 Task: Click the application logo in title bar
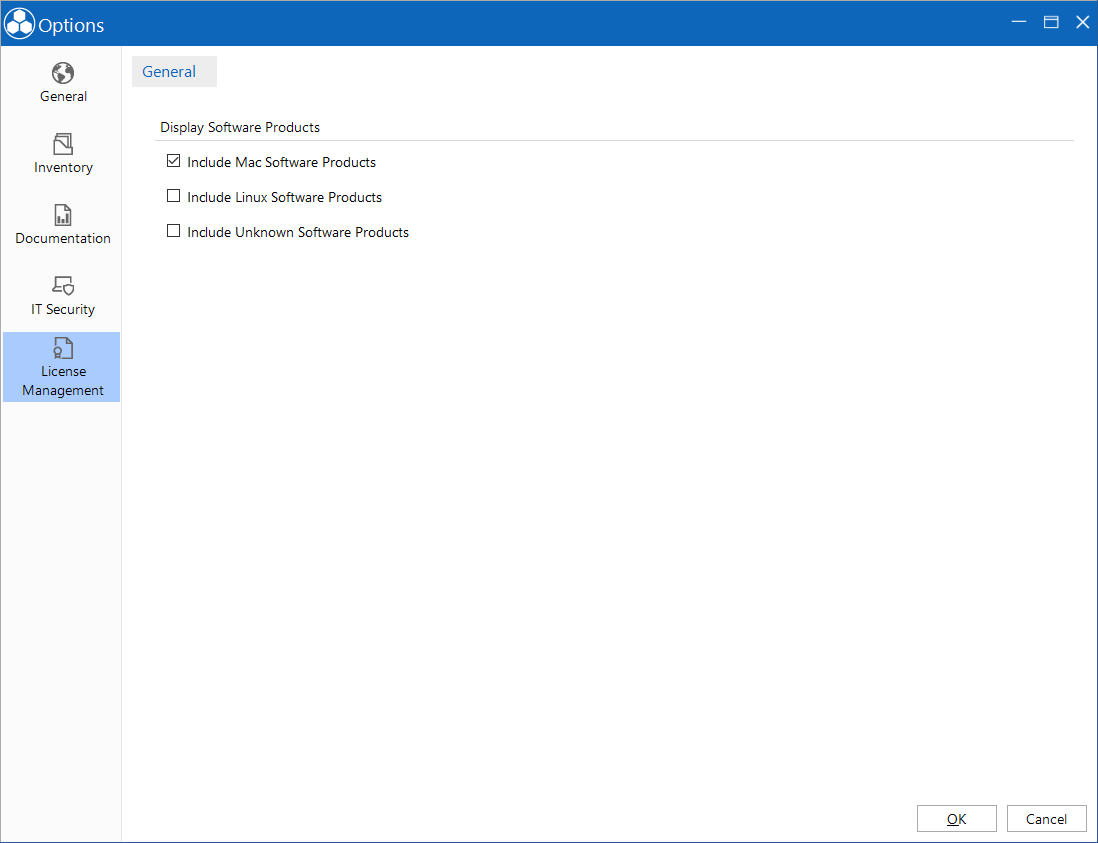pos(19,23)
